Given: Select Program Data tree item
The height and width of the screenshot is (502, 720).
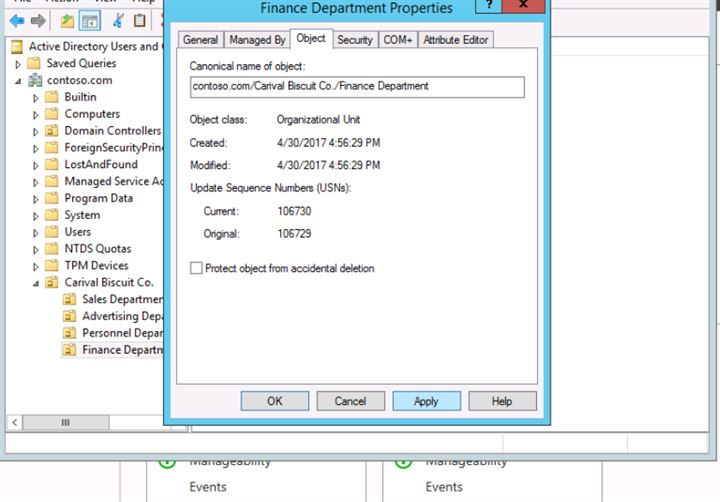Looking at the screenshot, I should point(99,198).
